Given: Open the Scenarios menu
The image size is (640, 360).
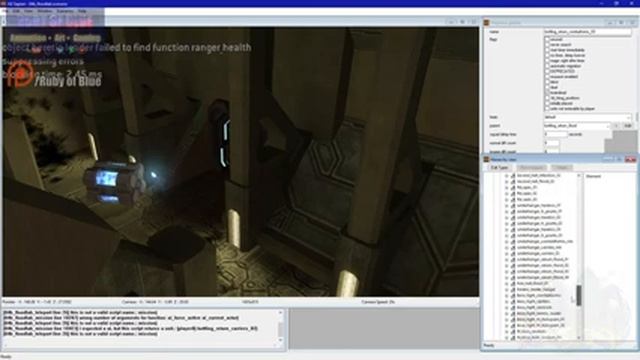Looking at the screenshot, I should [65, 11].
